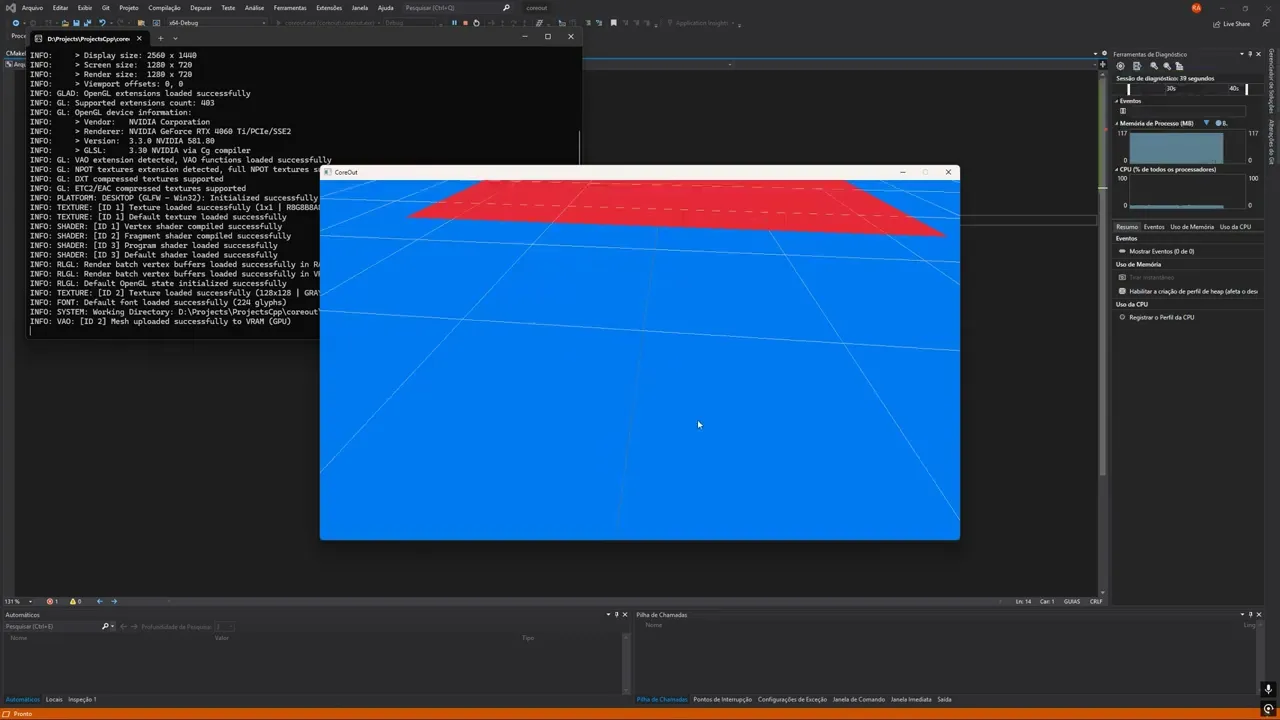Switch to the Saída tab
The image size is (1280, 720).
(x=944, y=699)
